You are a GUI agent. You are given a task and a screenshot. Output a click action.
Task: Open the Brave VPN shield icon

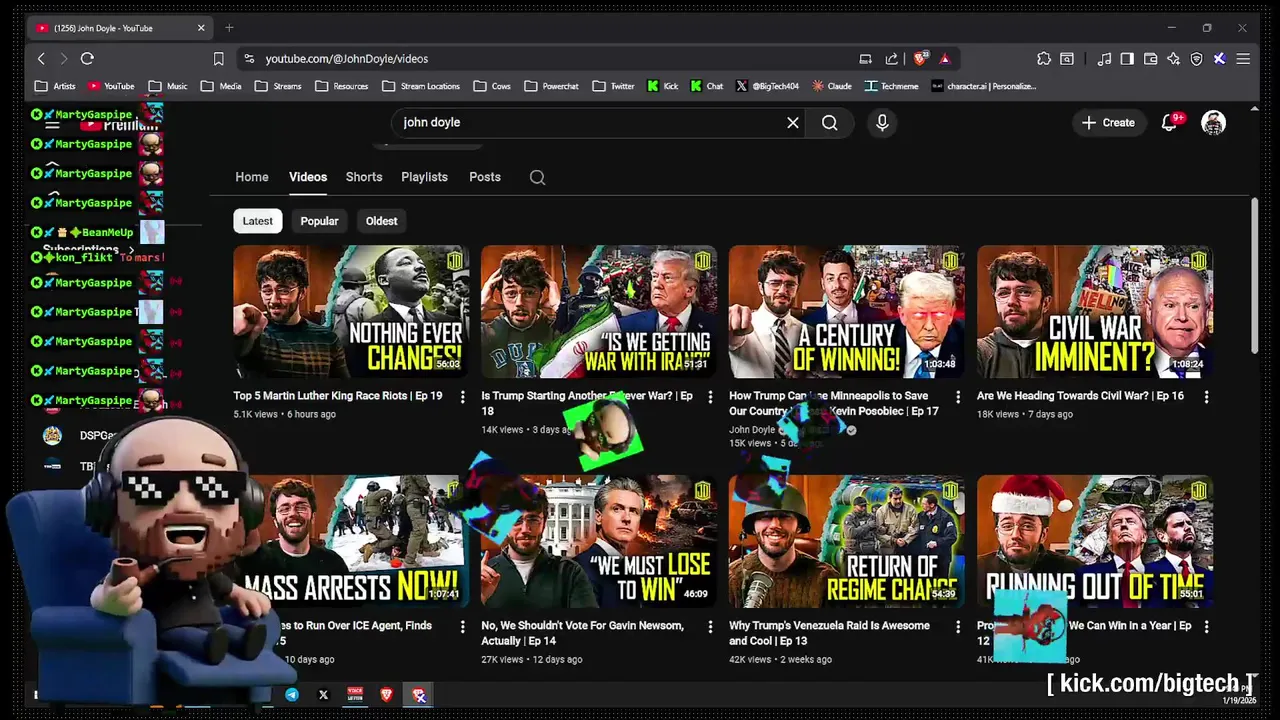(1197, 59)
